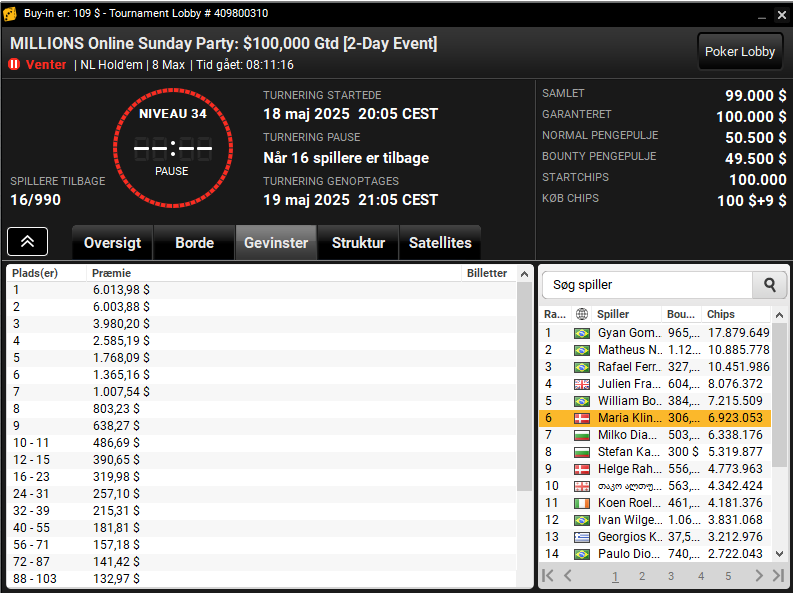Open players page 3

click(x=671, y=576)
